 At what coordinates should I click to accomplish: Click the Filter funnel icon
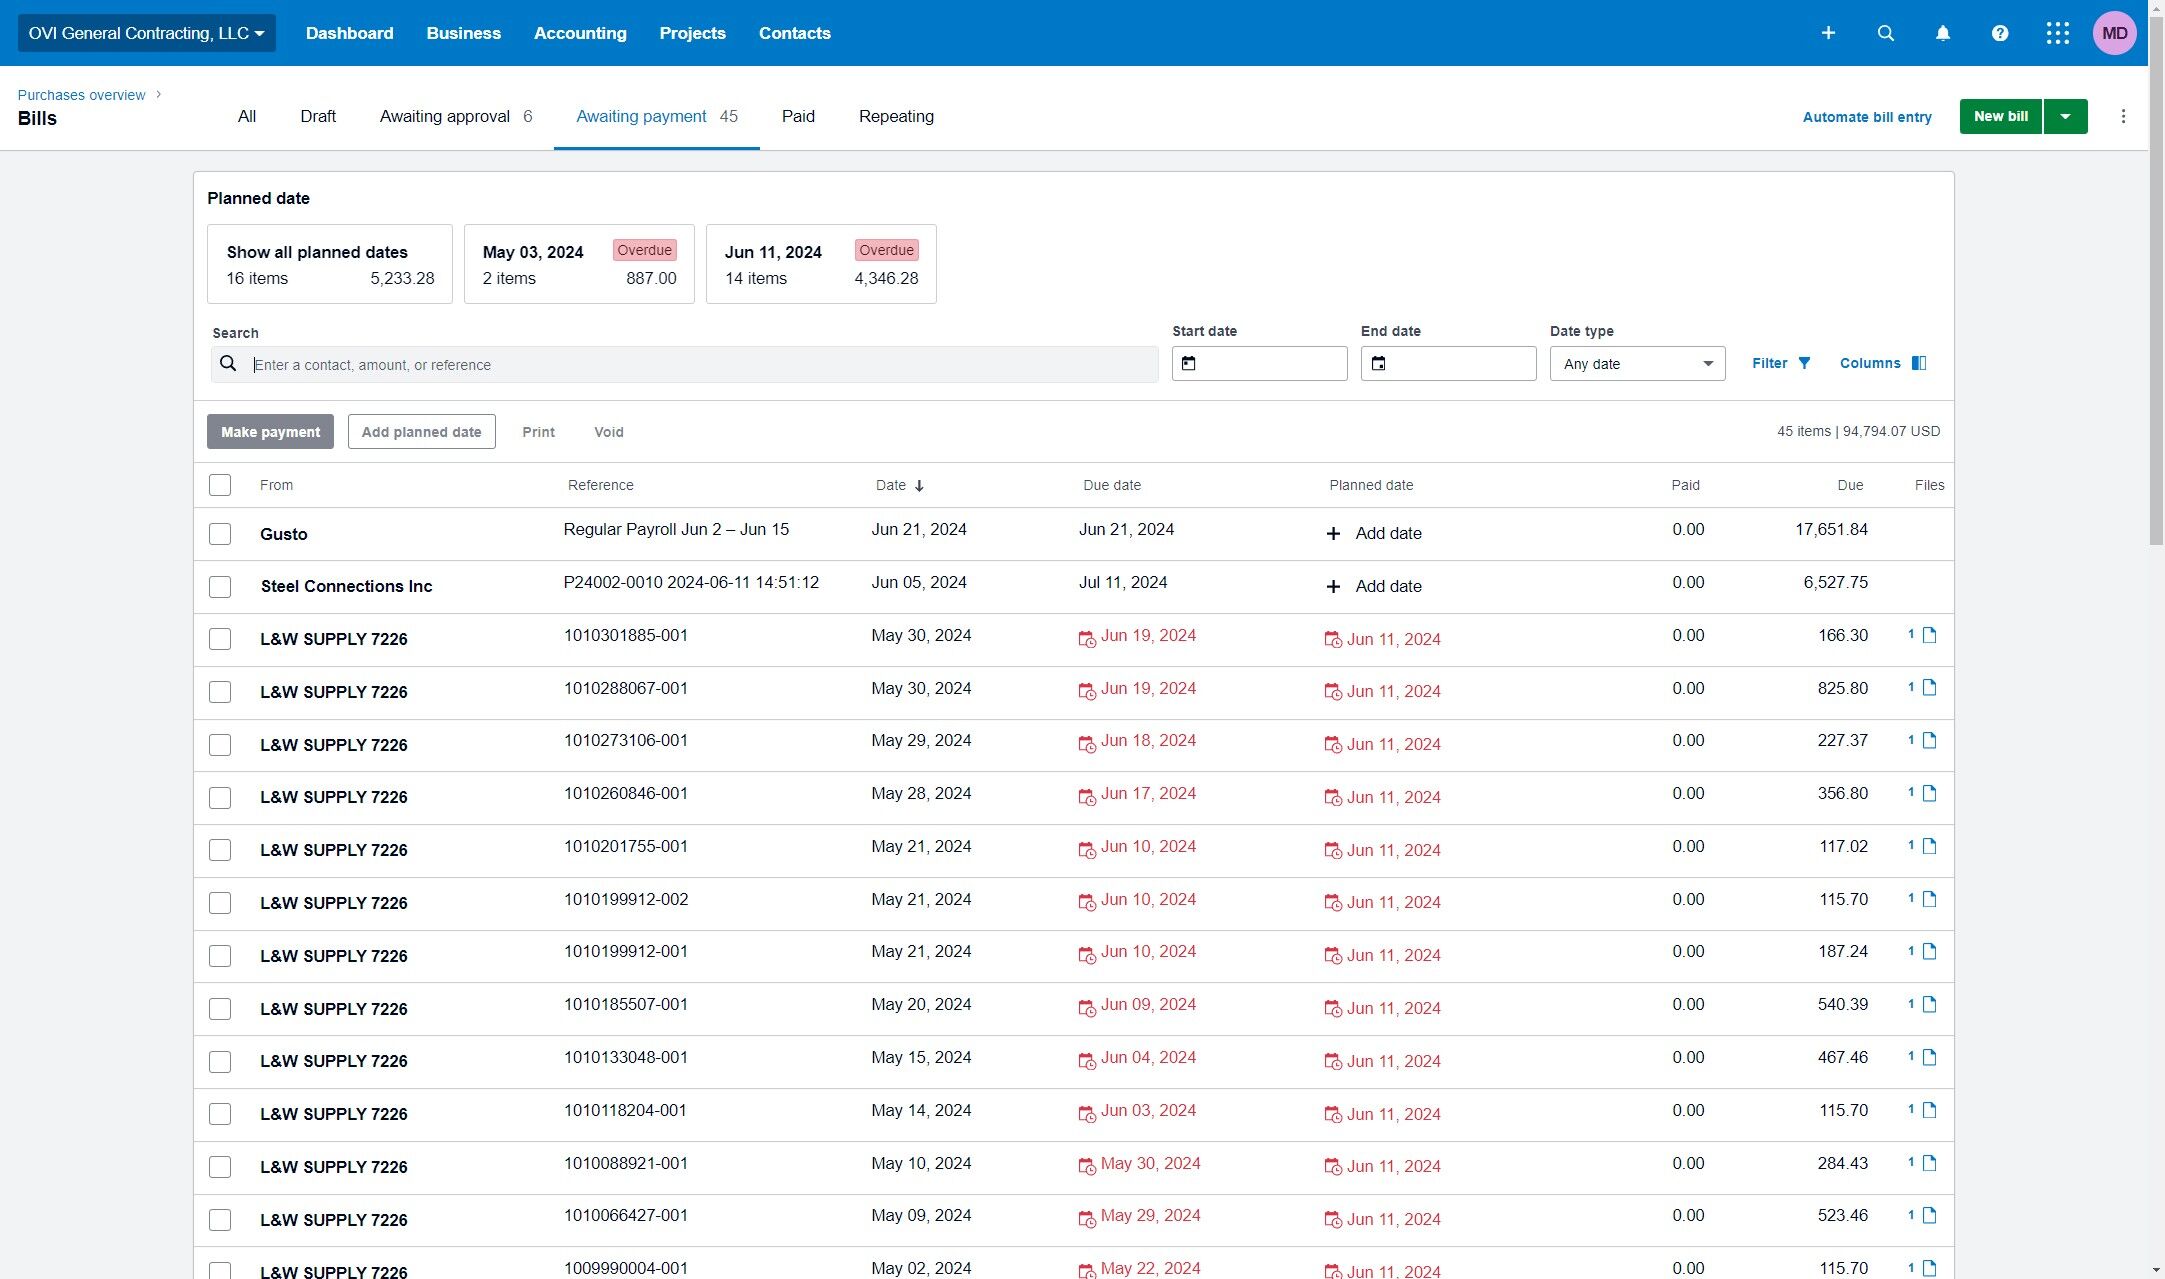click(x=1804, y=363)
